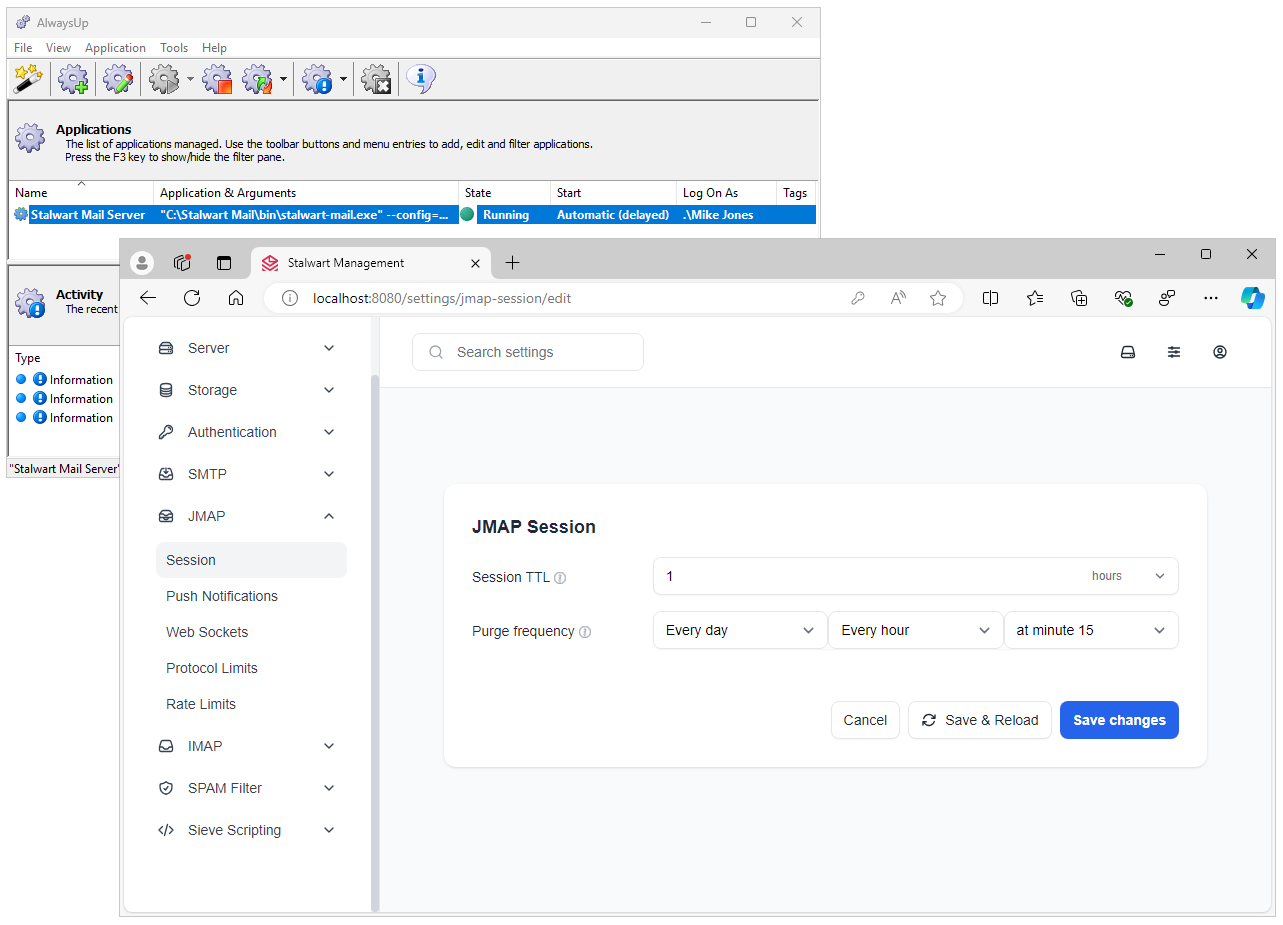
Task: Open the password key icon in address bar
Action: [x=858, y=298]
